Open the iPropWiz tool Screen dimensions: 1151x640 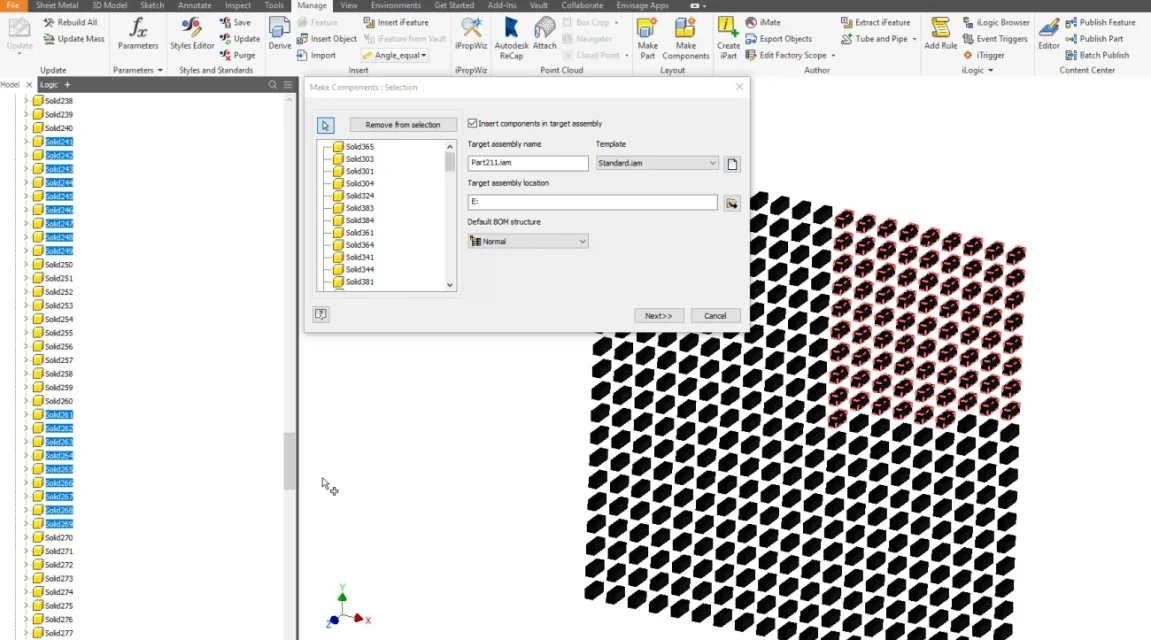[x=471, y=34]
